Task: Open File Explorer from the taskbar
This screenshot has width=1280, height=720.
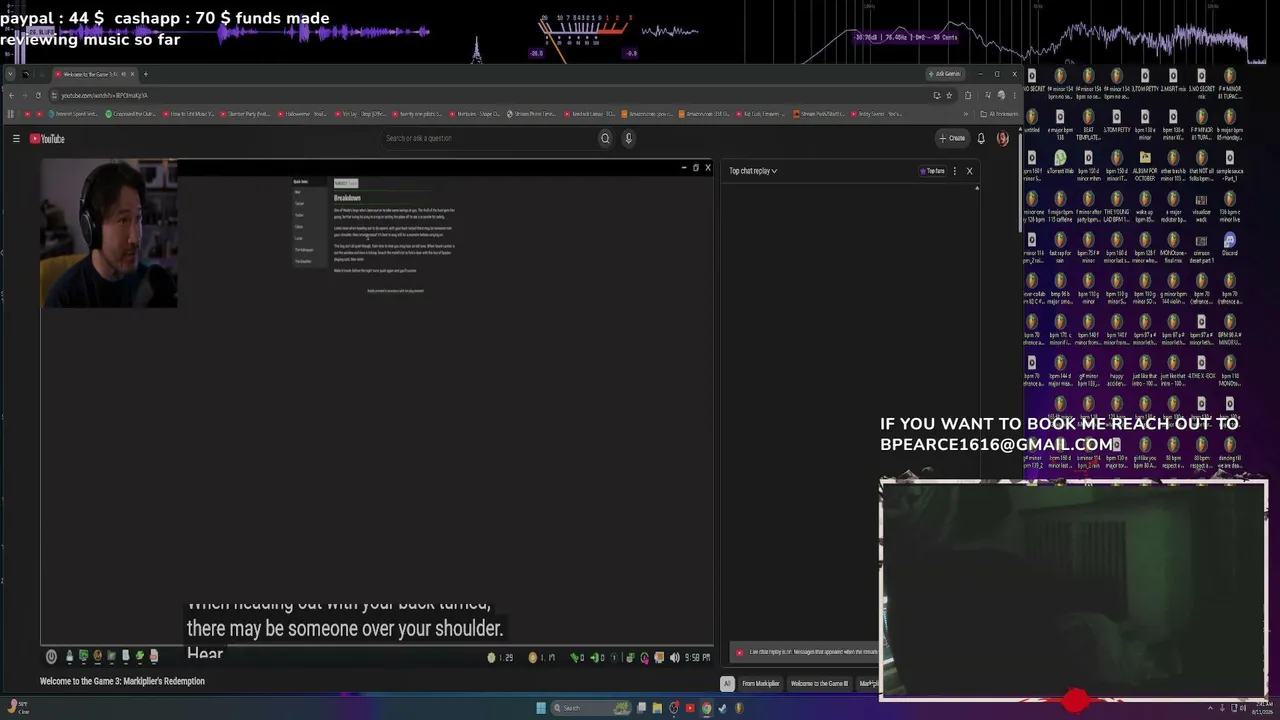Action: pyautogui.click(x=657, y=708)
